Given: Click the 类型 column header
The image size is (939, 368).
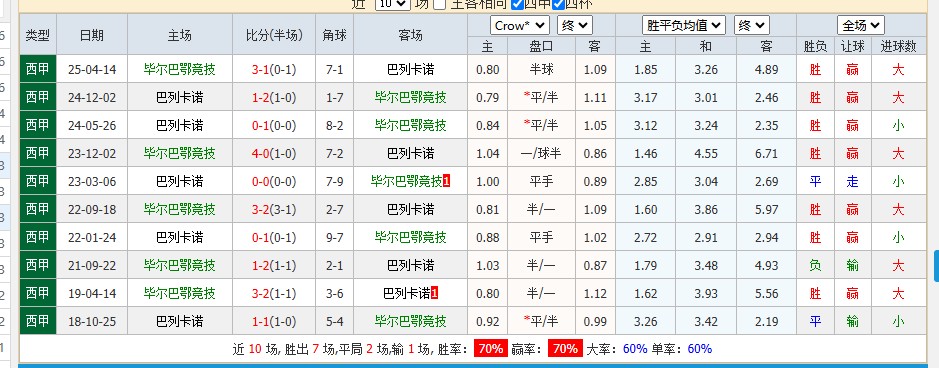Looking at the screenshot, I should pyautogui.click(x=38, y=35).
